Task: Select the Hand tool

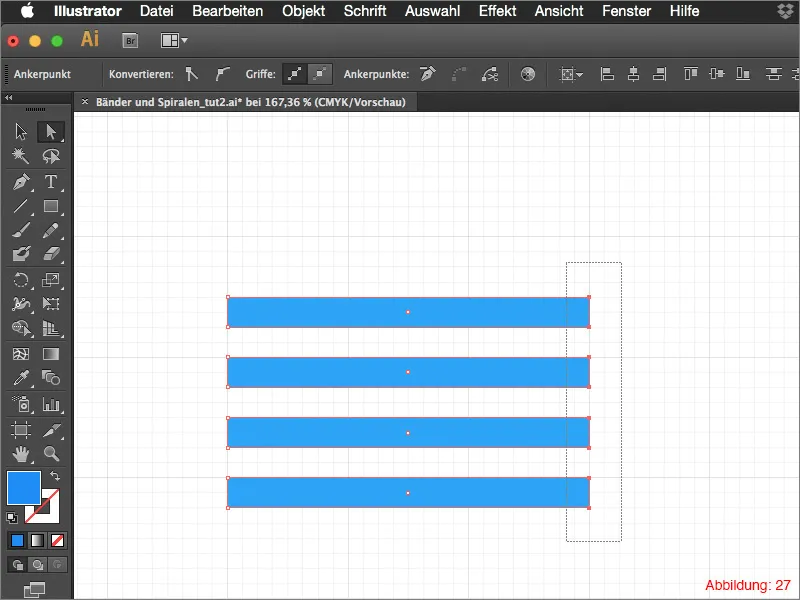Action: tap(21, 453)
